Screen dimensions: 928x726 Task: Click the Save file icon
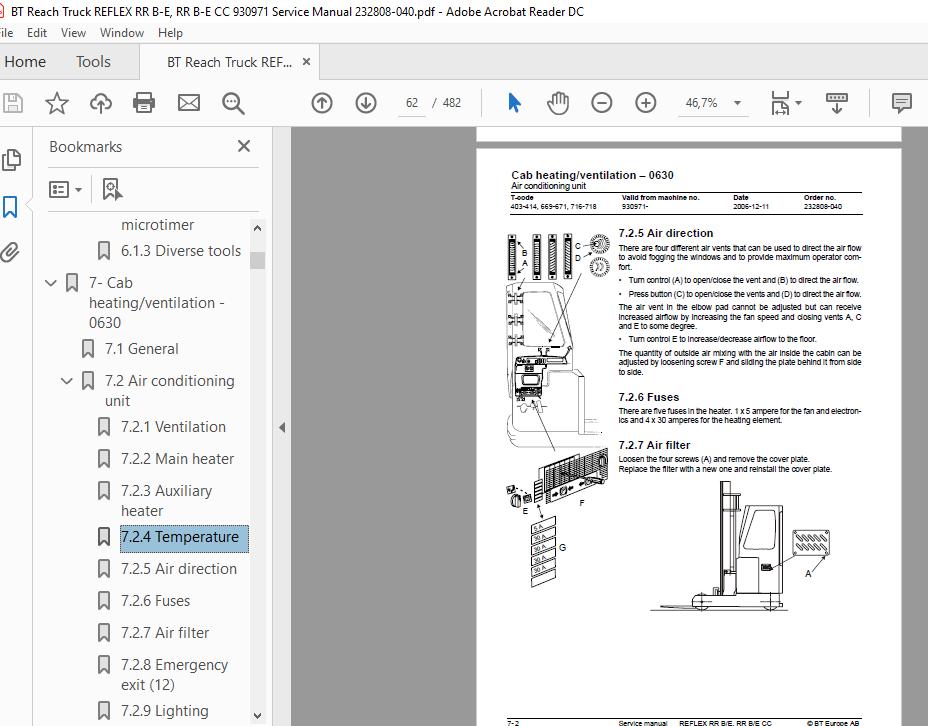click(x=12, y=103)
